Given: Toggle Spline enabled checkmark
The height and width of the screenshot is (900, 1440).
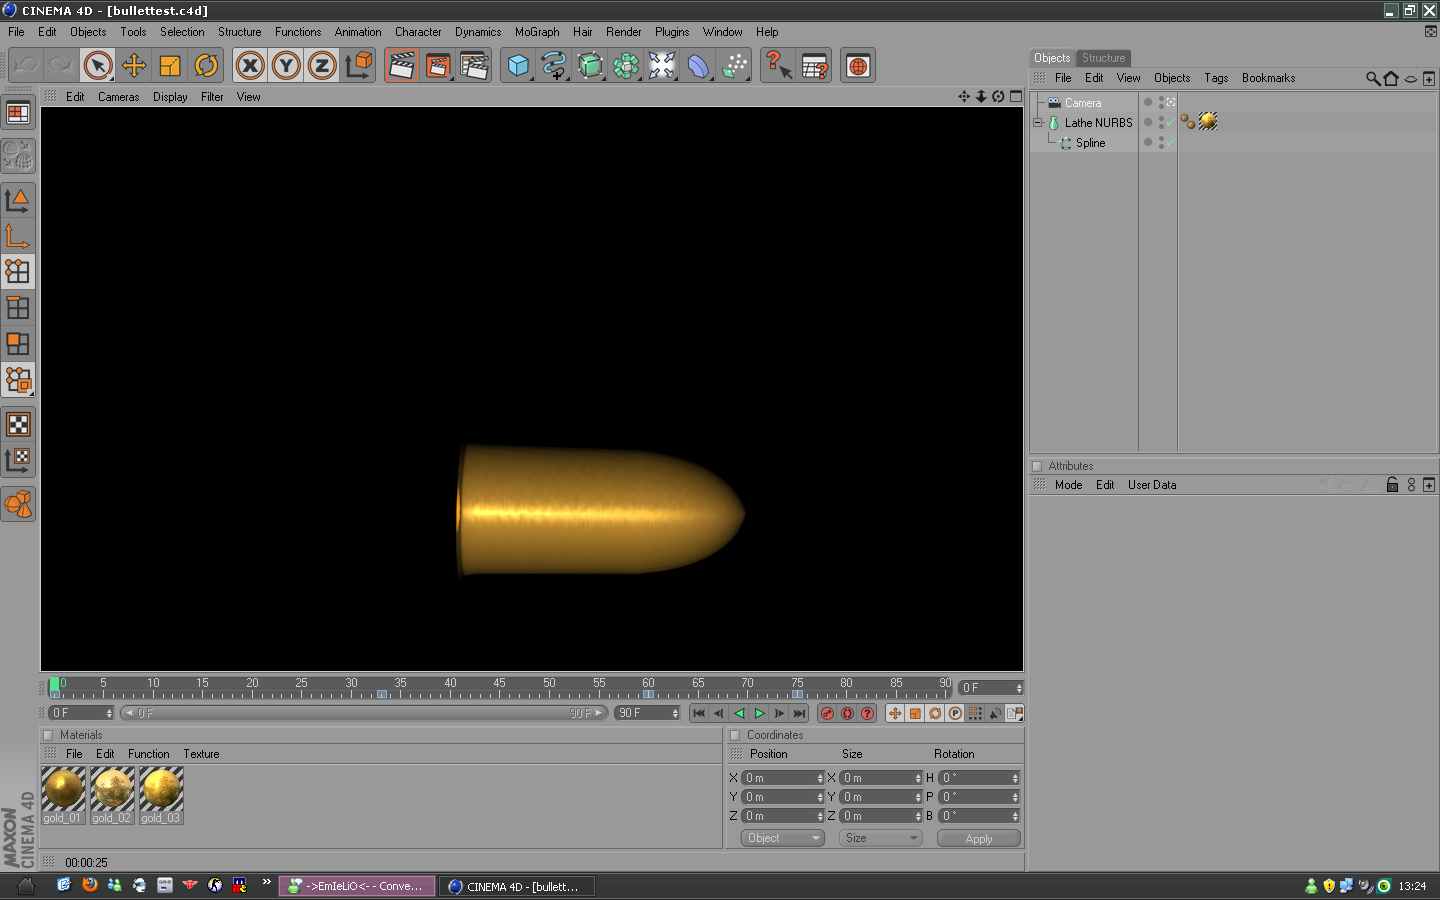Looking at the screenshot, I should [1170, 143].
